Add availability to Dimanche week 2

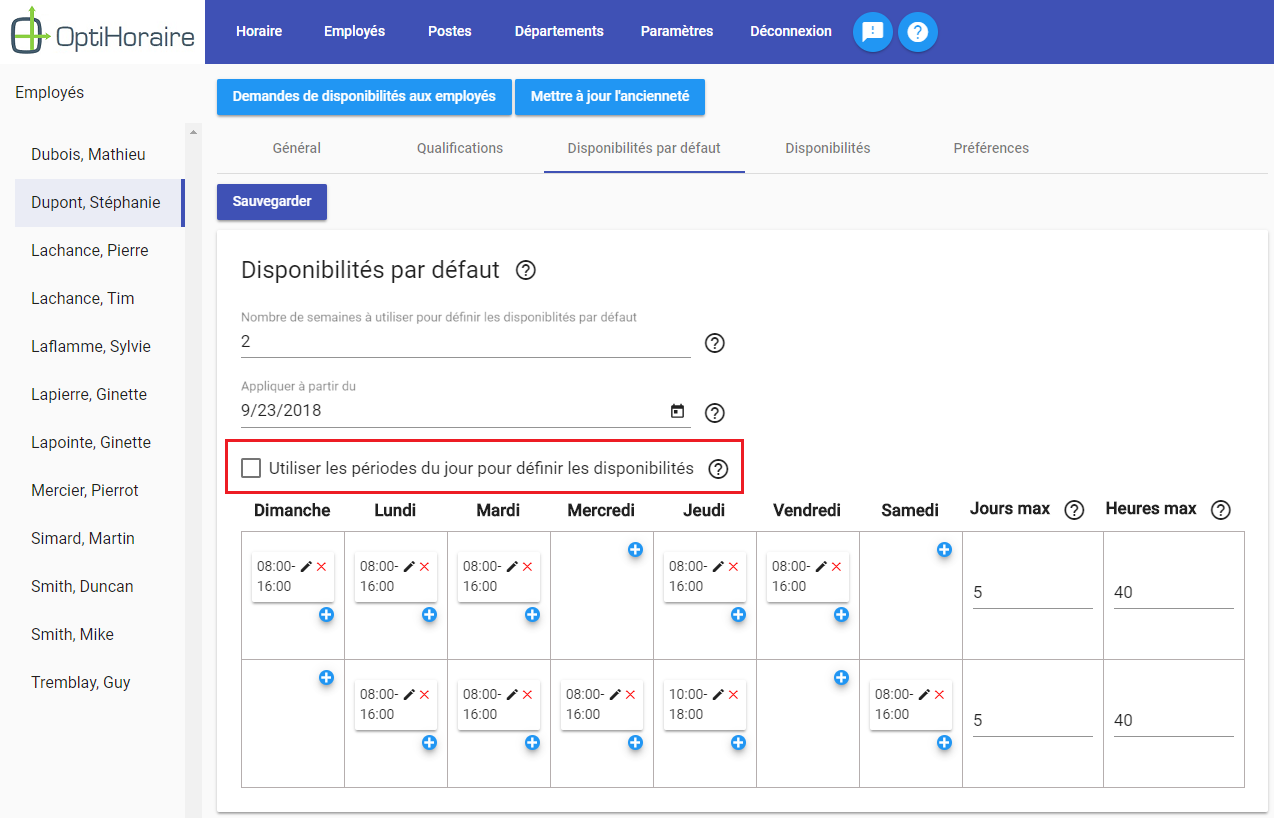[326, 677]
